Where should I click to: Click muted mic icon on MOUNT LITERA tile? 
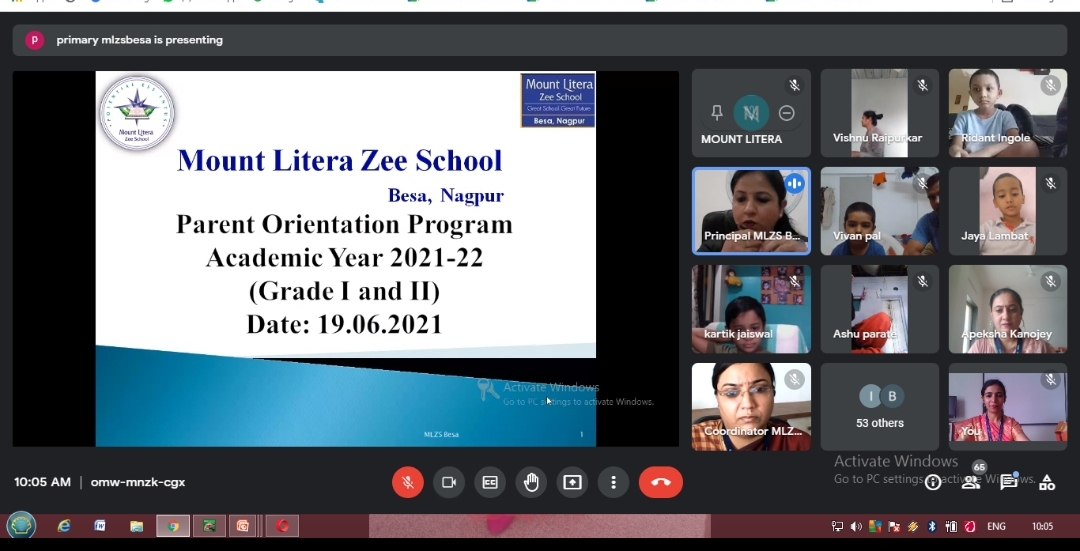[794, 85]
